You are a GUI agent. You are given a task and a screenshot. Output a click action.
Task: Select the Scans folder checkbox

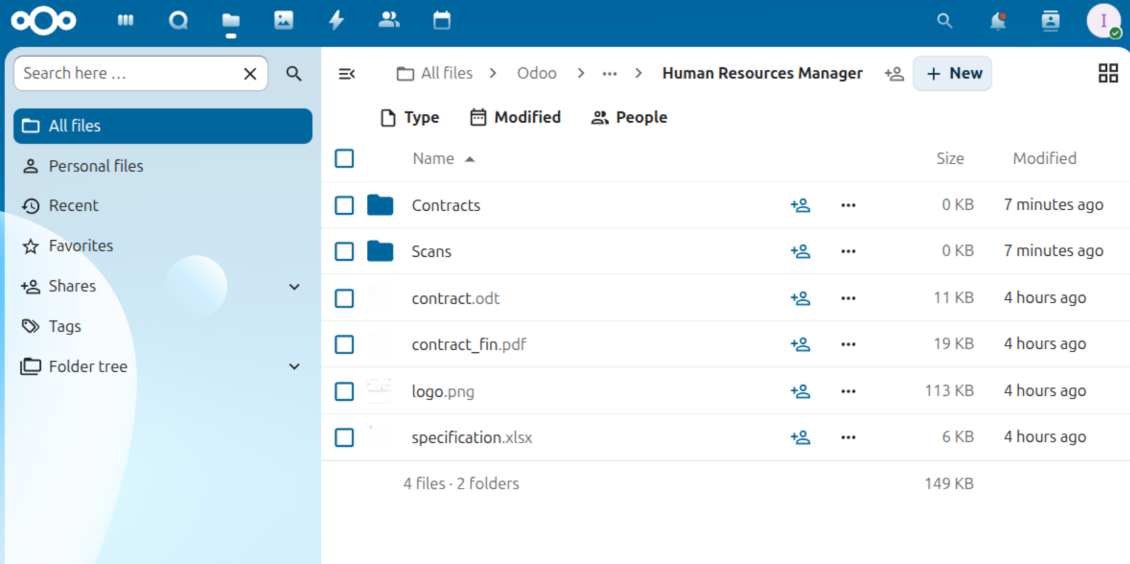click(345, 251)
